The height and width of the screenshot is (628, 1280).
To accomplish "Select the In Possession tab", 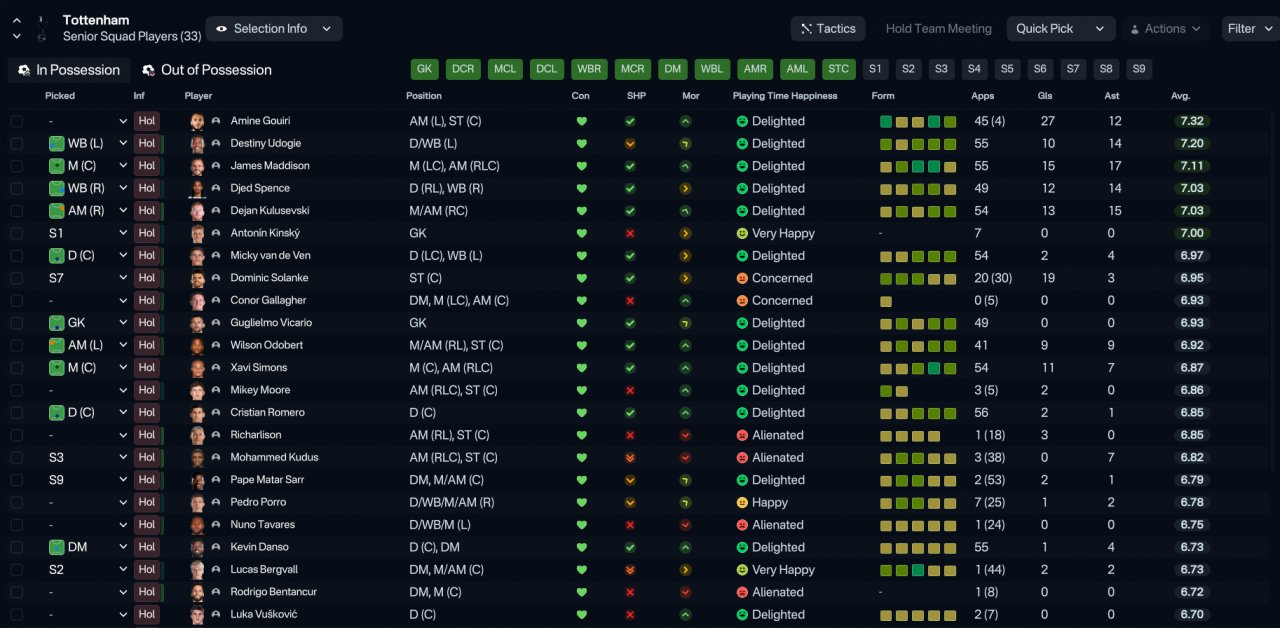I will tap(69, 70).
